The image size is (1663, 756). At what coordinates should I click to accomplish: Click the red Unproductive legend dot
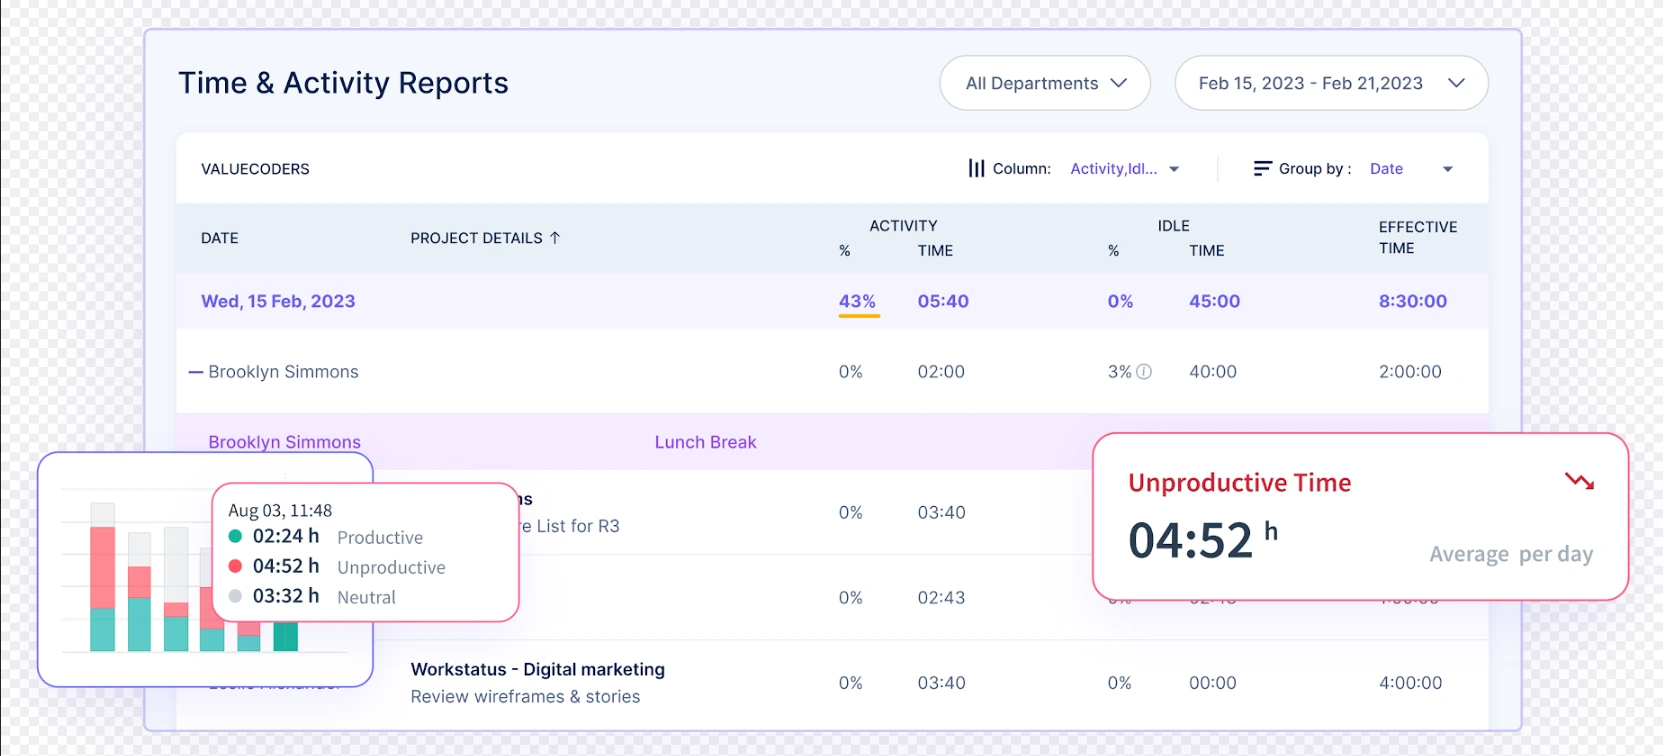(x=236, y=567)
